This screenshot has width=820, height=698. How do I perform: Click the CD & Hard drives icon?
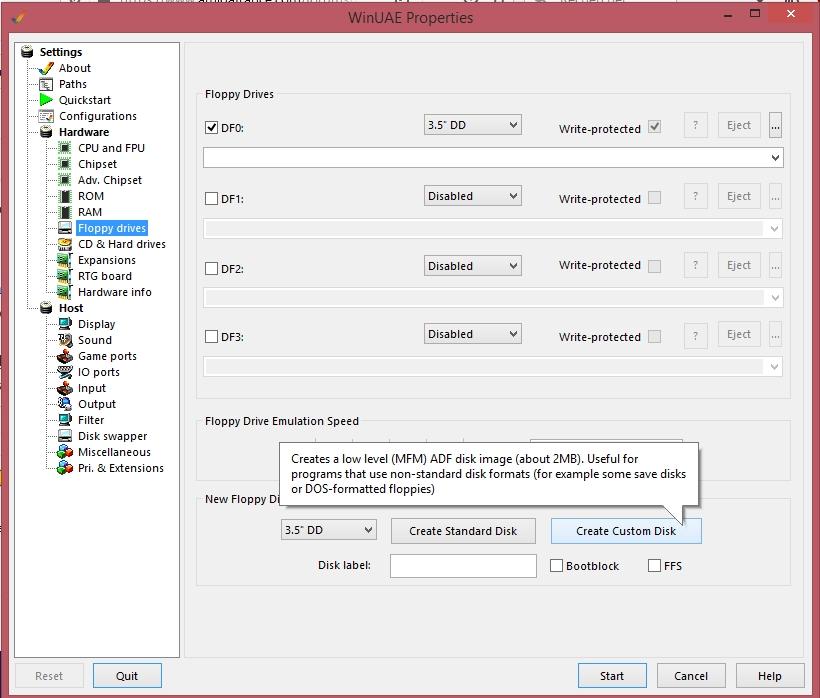[65, 244]
